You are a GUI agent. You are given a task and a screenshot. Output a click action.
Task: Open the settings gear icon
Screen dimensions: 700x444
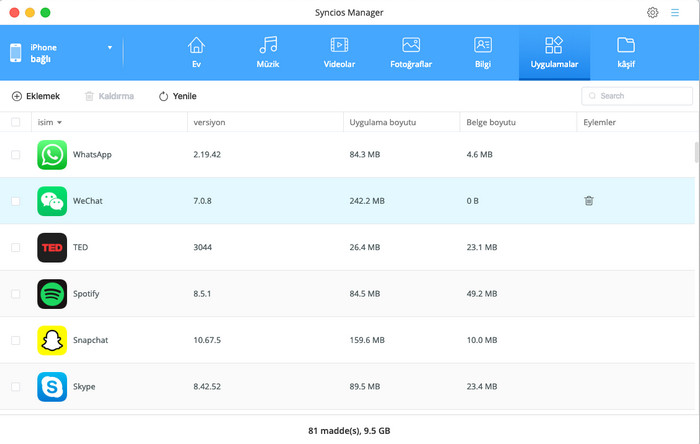[x=652, y=12]
